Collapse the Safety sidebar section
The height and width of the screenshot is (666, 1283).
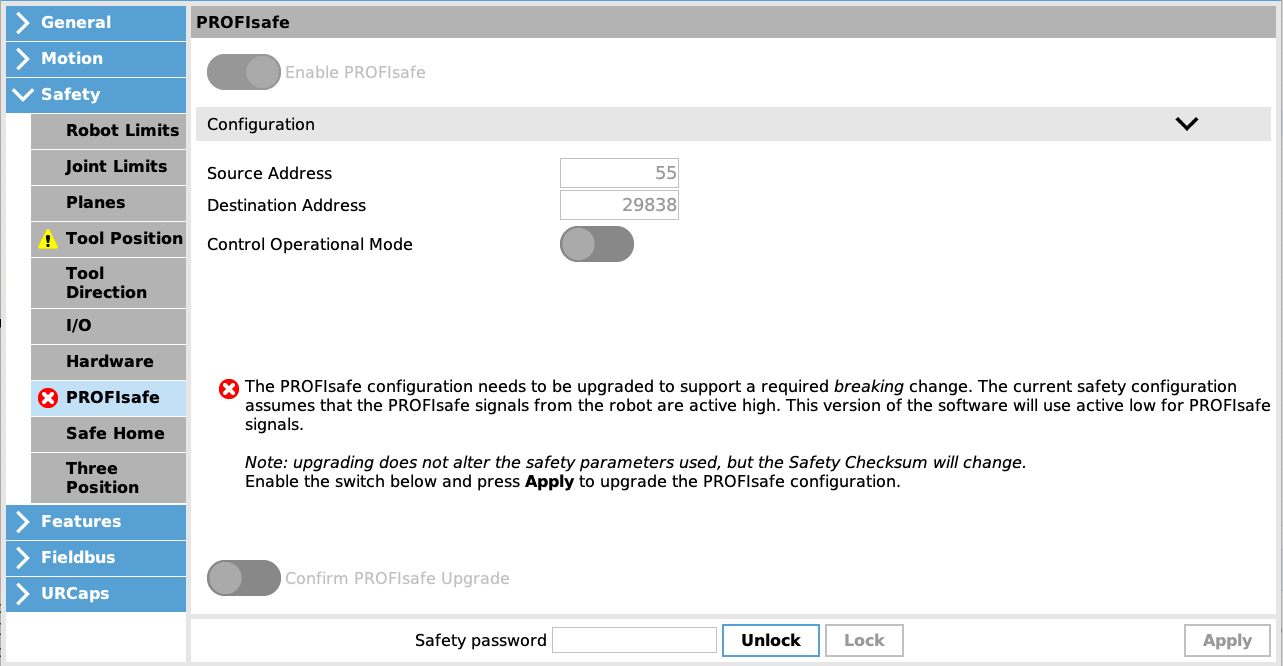[96, 94]
